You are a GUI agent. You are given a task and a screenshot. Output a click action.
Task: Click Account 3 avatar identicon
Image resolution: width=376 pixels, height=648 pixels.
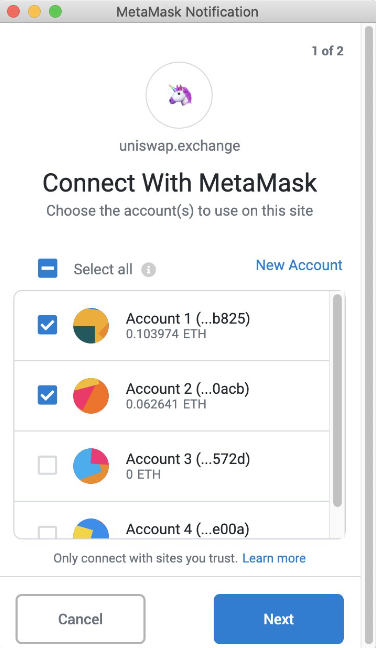coord(91,466)
